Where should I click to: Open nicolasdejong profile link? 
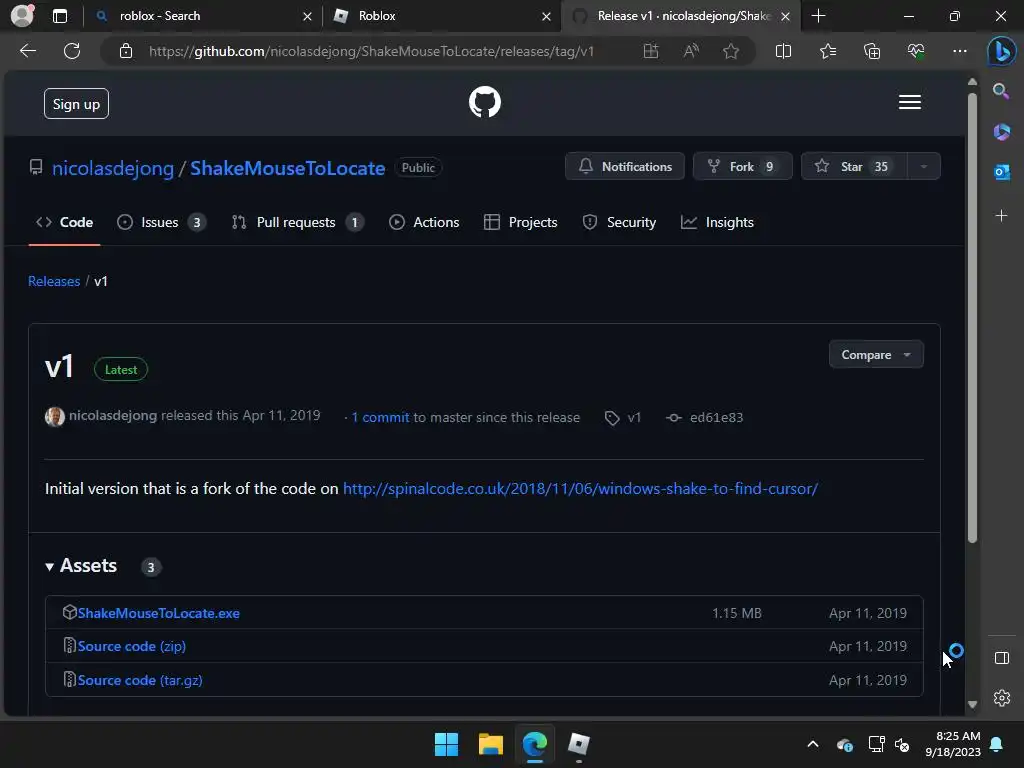113,168
